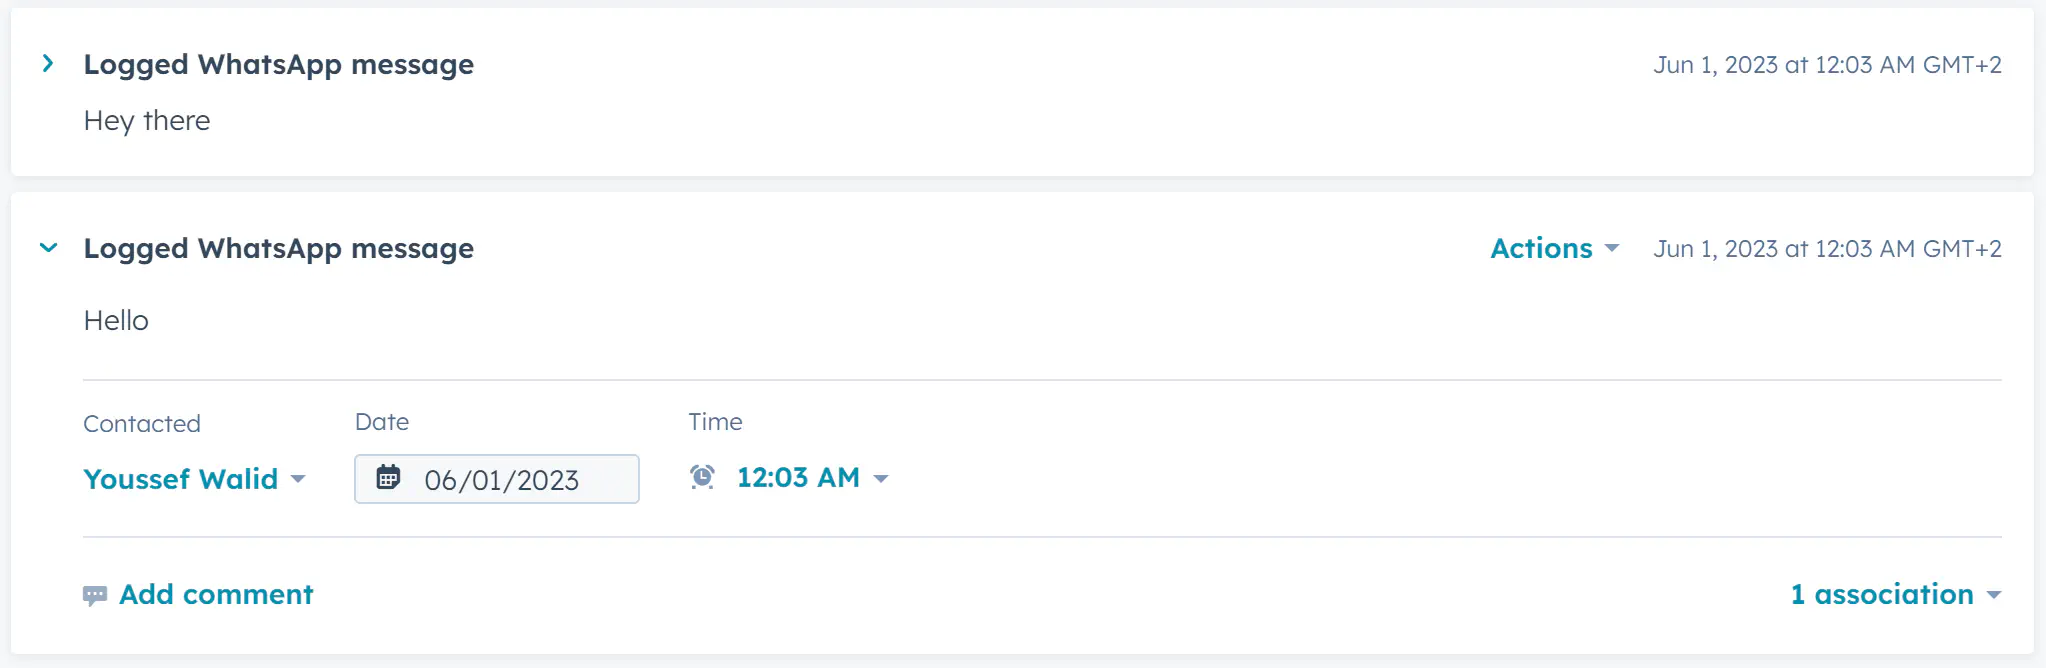Click the caret arrow beside 1 association
The width and height of the screenshot is (2046, 668).
1994,595
